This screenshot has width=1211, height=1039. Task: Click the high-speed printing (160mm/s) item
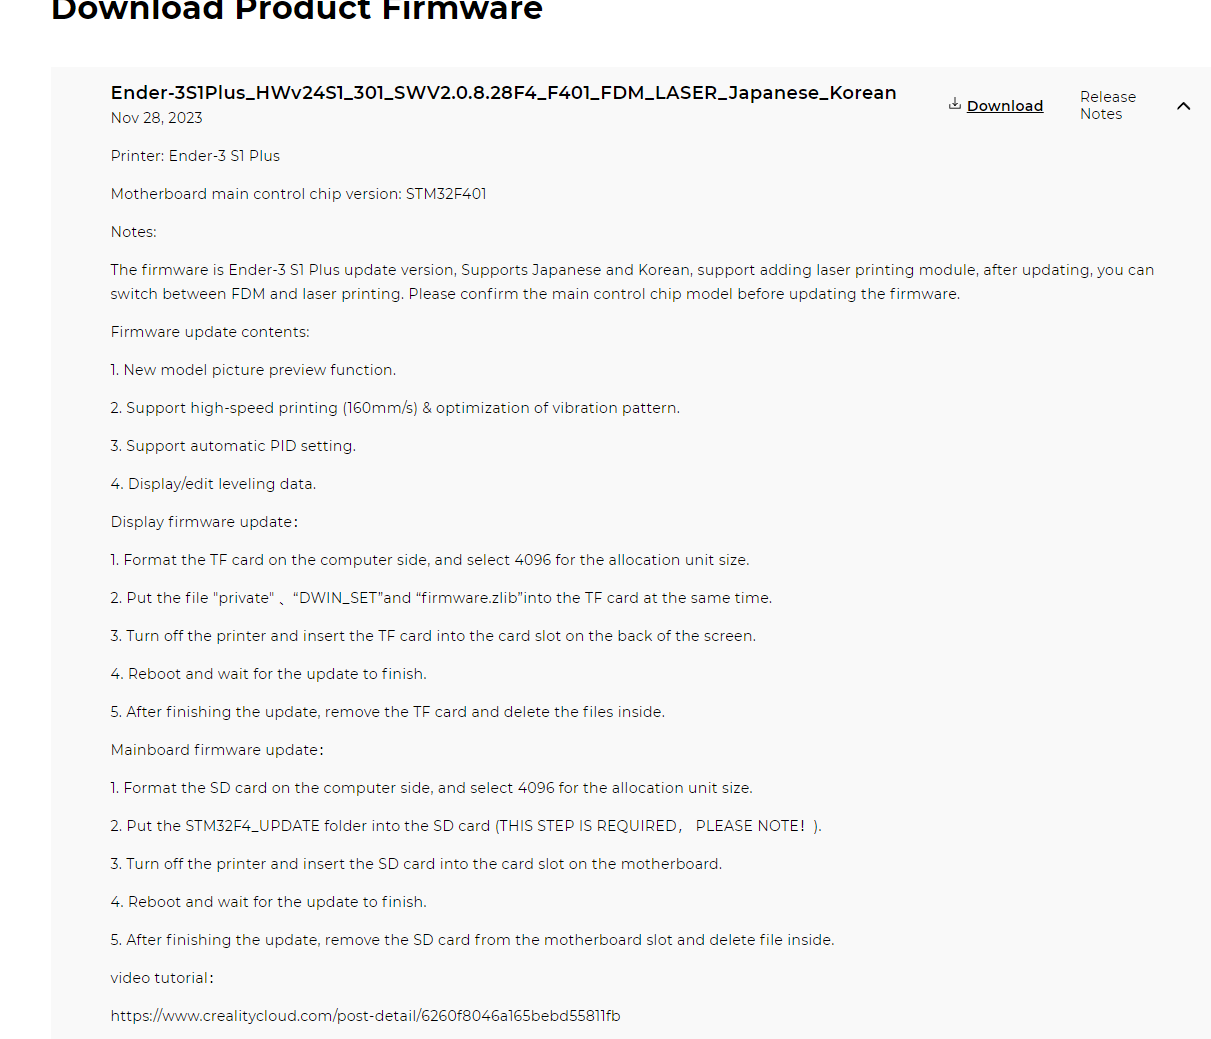point(395,408)
